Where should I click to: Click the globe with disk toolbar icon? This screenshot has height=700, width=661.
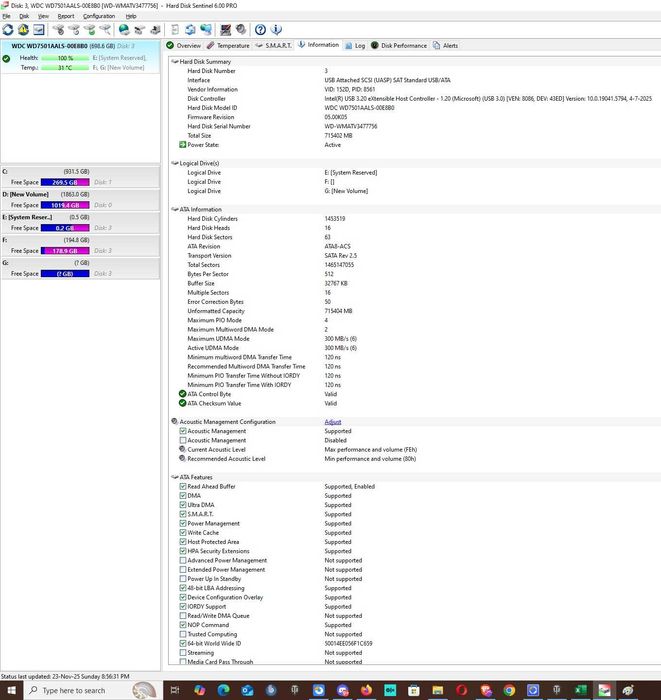coord(124,30)
